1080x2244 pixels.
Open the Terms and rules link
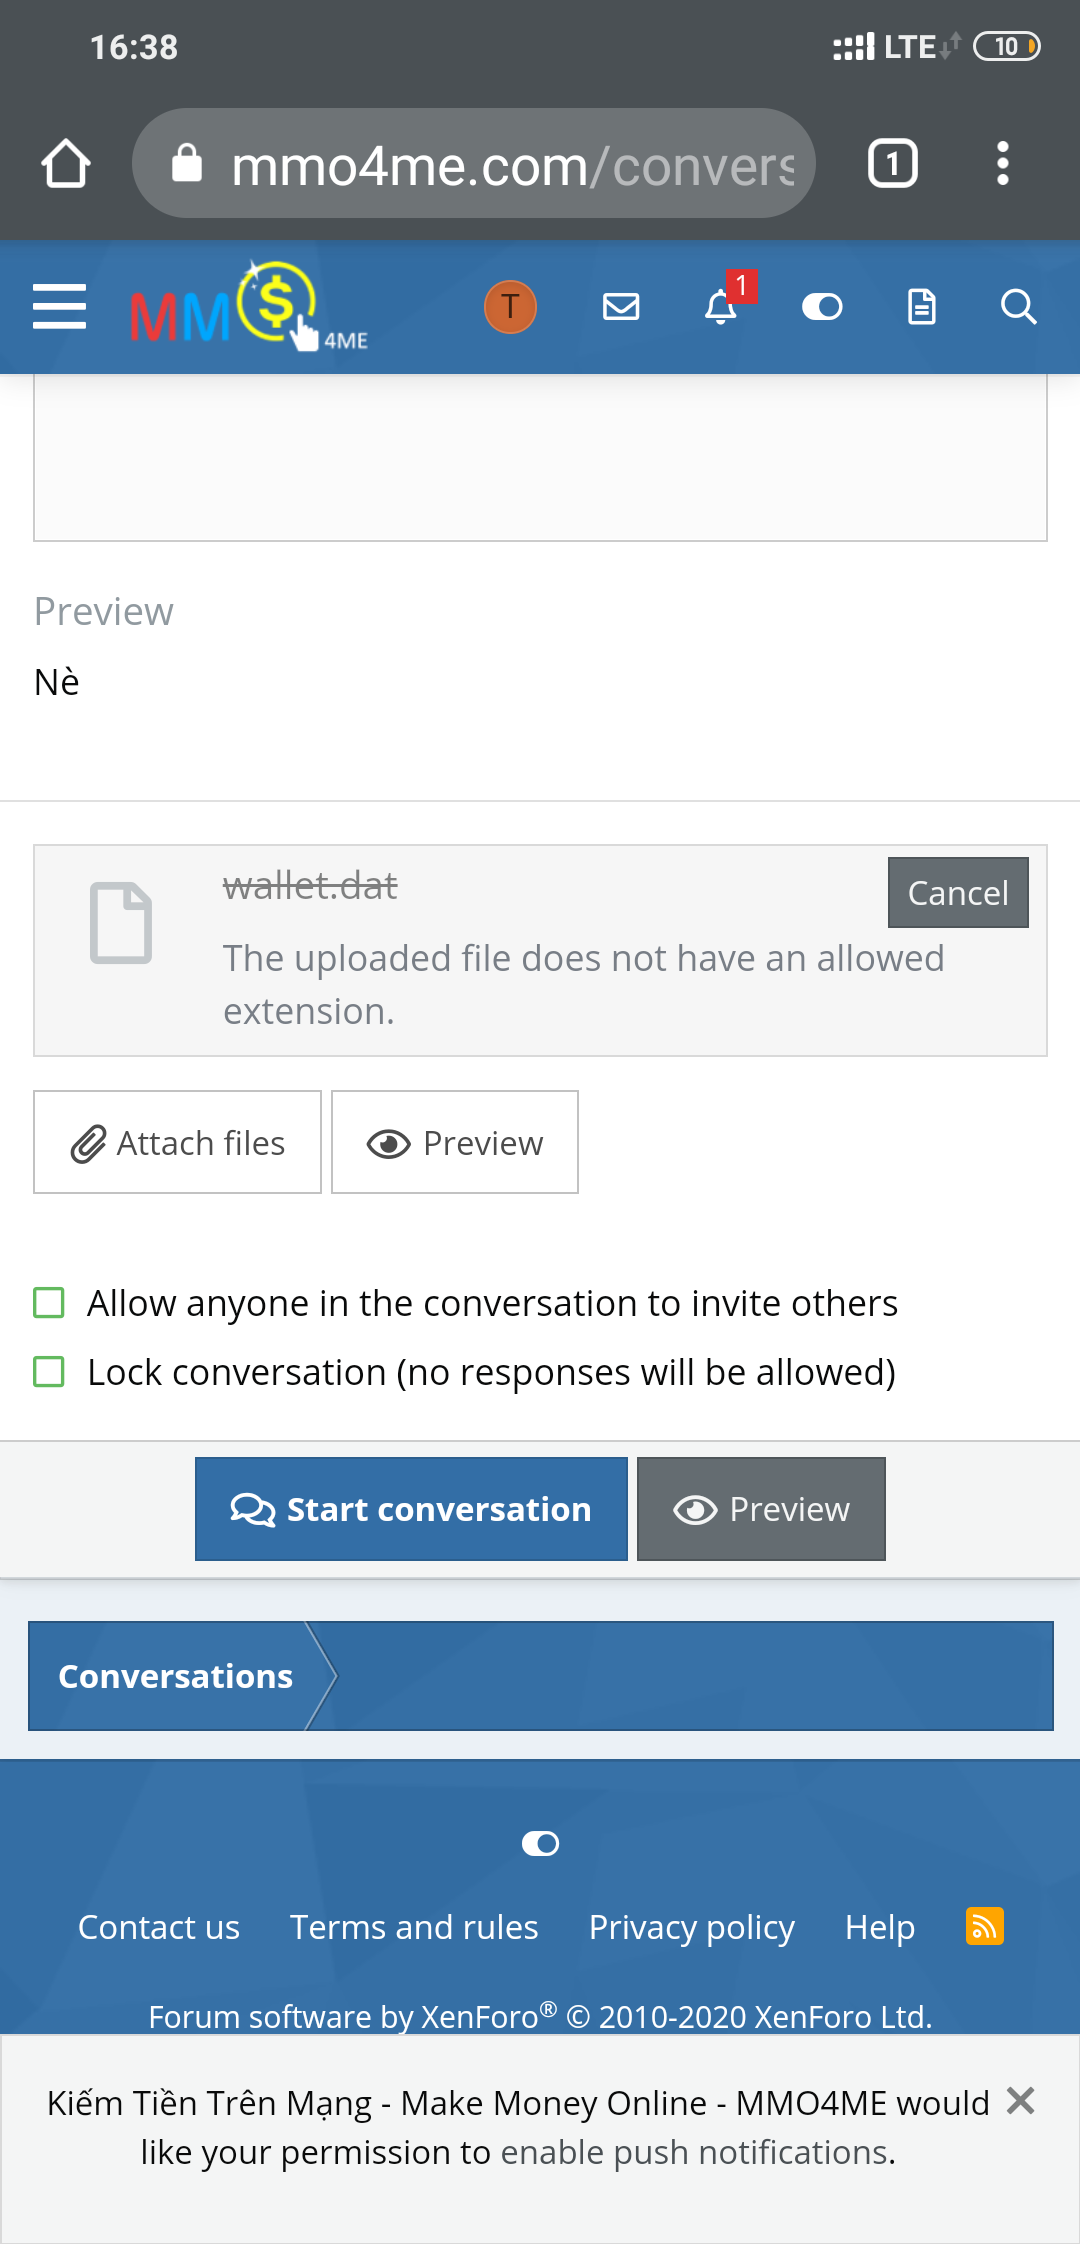(414, 1927)
